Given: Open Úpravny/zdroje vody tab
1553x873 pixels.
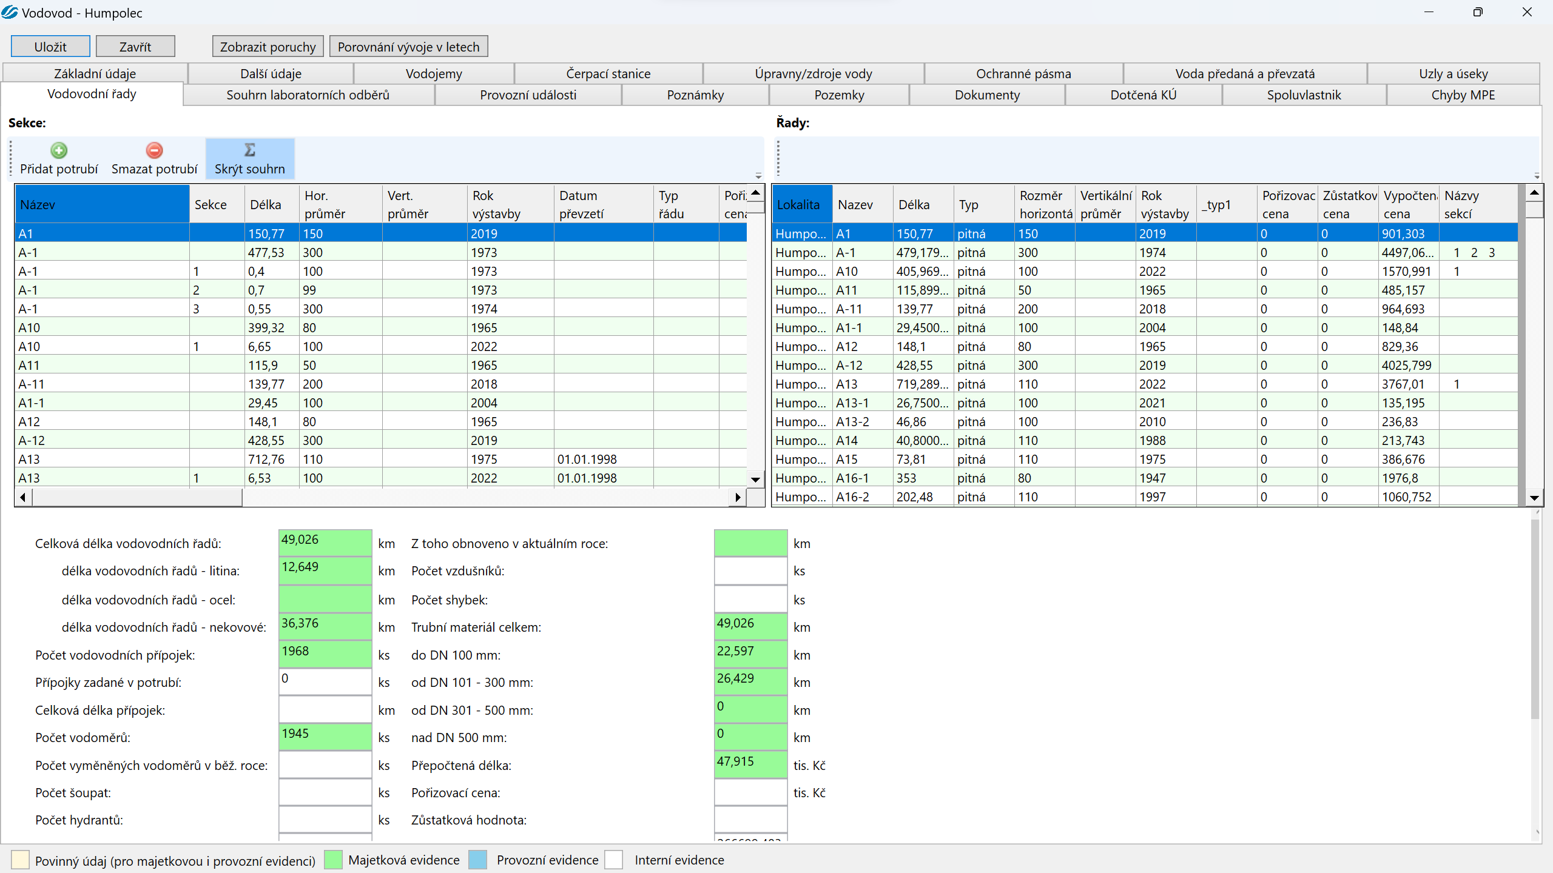Looking at the screenshot, I should pyautogui.click(x=813, y=73).
